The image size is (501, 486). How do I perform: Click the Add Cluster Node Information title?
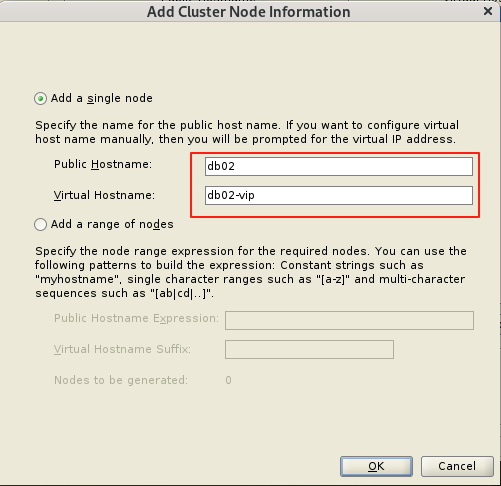pos(249,12)
